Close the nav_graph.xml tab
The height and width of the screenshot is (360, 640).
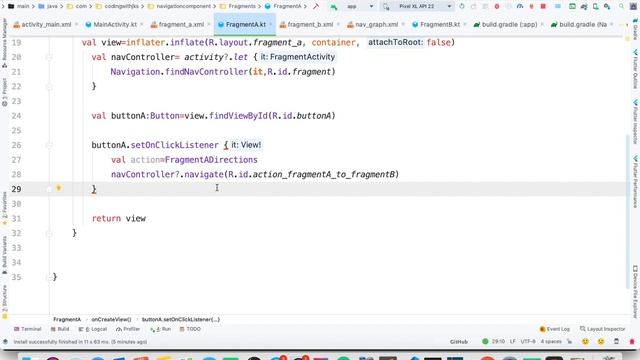[x=403, y=24]
